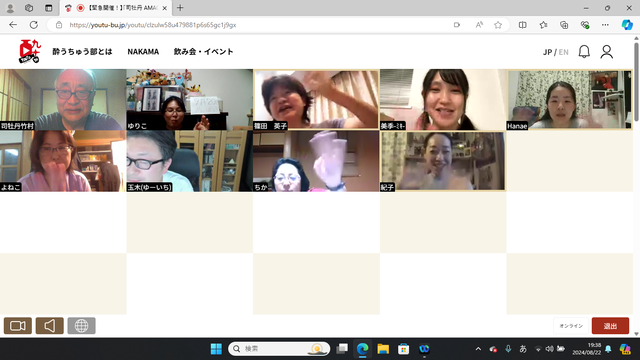Open Task View on taskbar

(342, 349)
